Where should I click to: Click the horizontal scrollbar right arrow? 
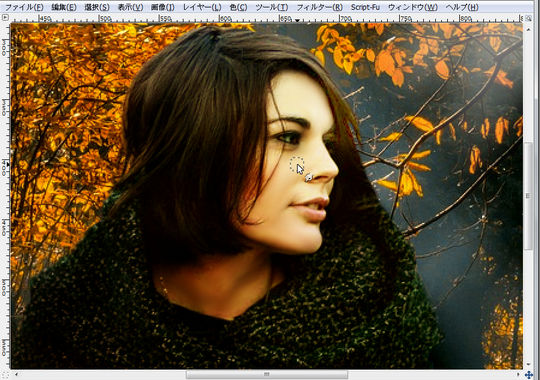pos(518,374)
